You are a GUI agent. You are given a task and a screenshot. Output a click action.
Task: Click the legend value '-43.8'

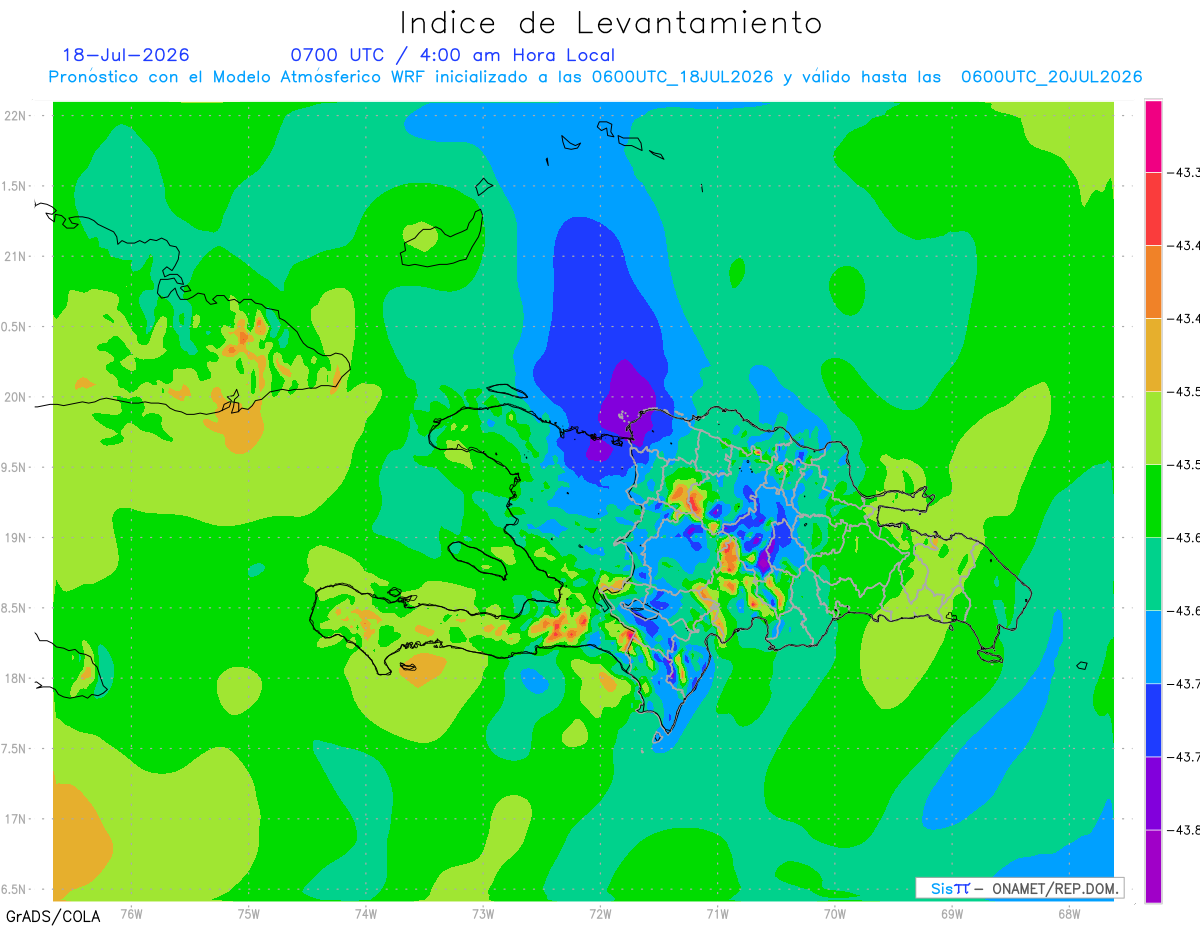point(1186,830)
